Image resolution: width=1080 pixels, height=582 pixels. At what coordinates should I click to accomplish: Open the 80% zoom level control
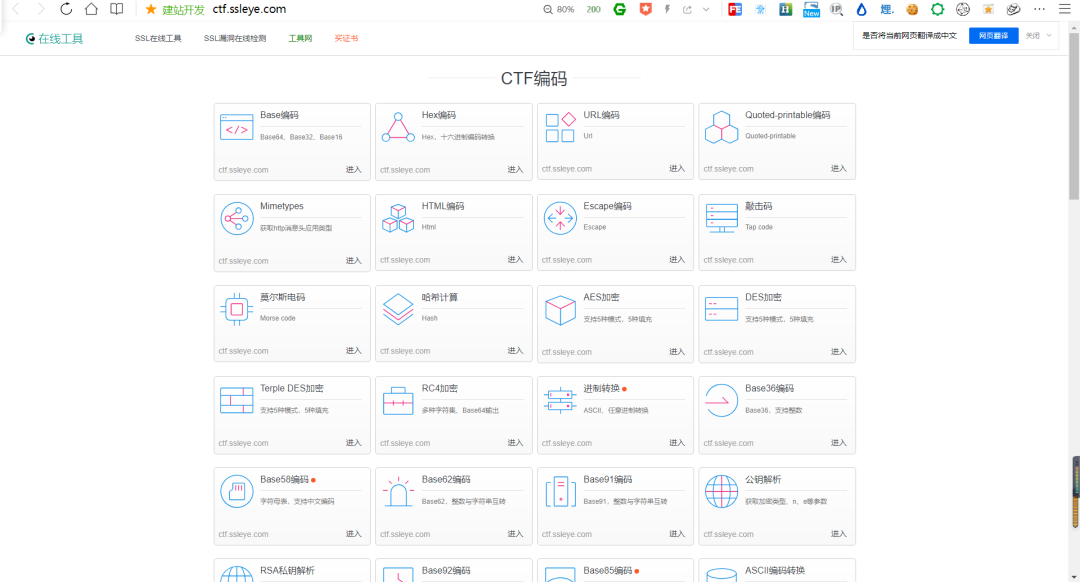pyautogui.click(x=559, y=10)
